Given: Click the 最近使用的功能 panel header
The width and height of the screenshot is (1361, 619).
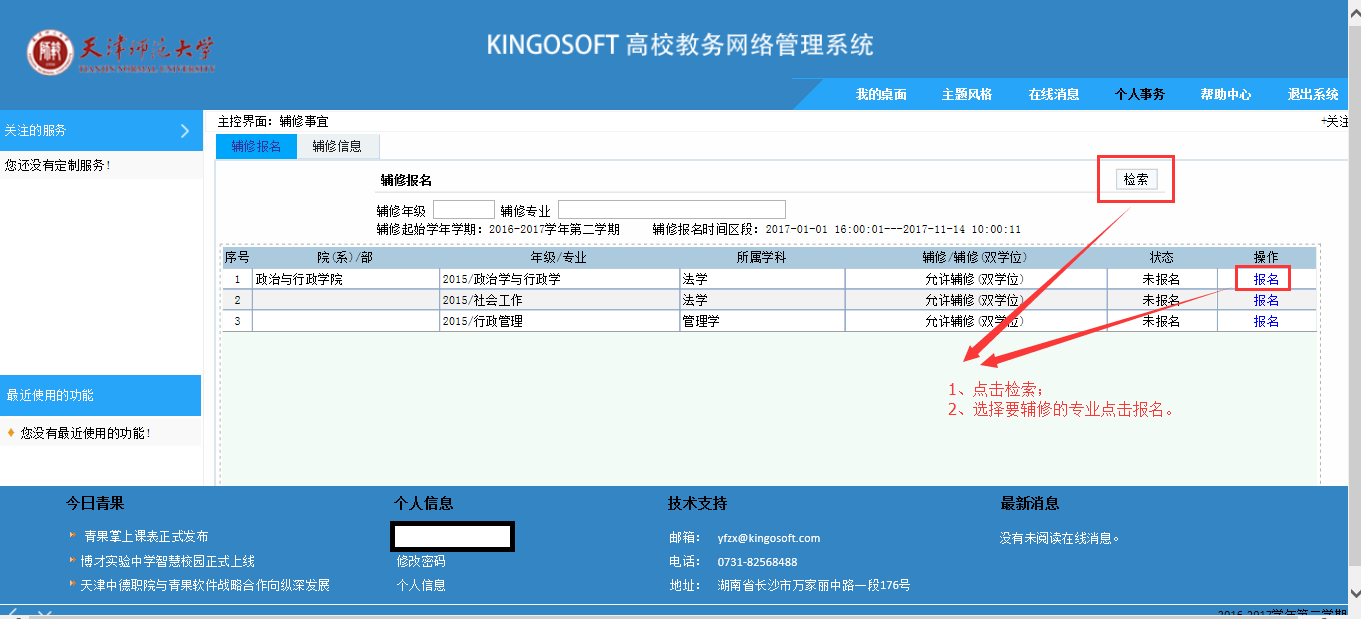Looking at the screenshot, I should pyautogui.click(x=100, y=395).
